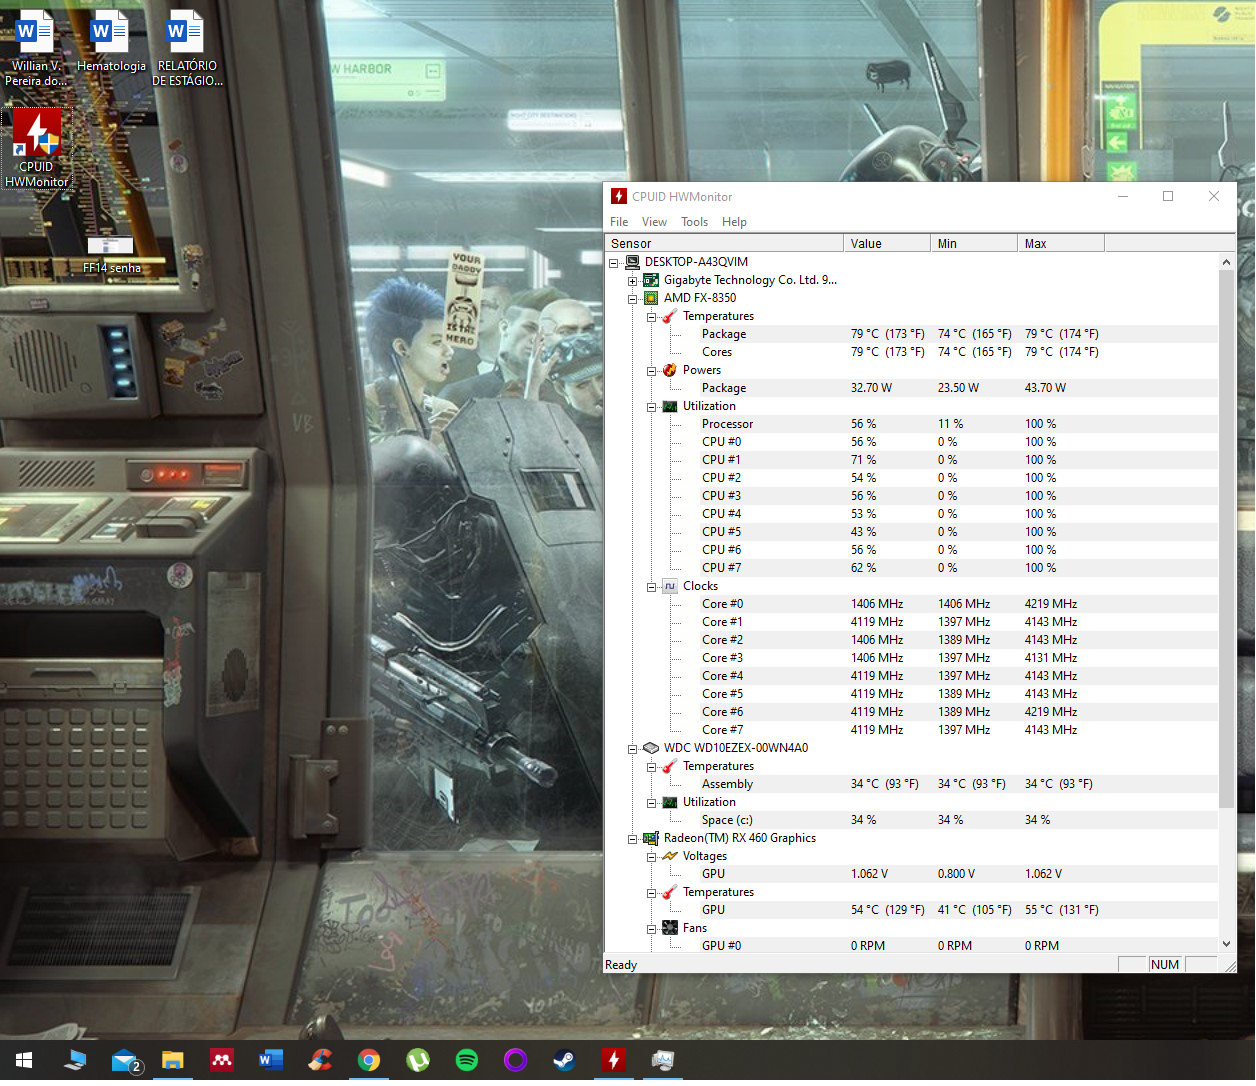Open uTorrent from the taskbar
Viewport: 1256px width, 1086px height.
pos(418,1060)
